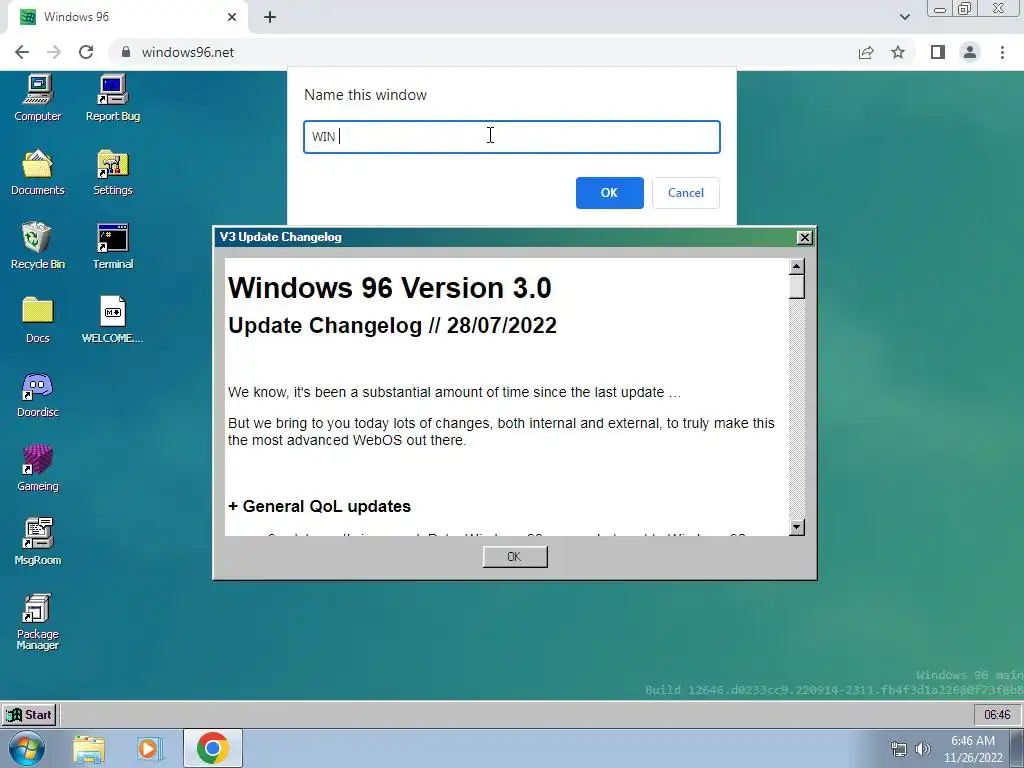Click the 6:46 AM system clock
This screenshot has height=768, width=1024.
pos(973,749)
